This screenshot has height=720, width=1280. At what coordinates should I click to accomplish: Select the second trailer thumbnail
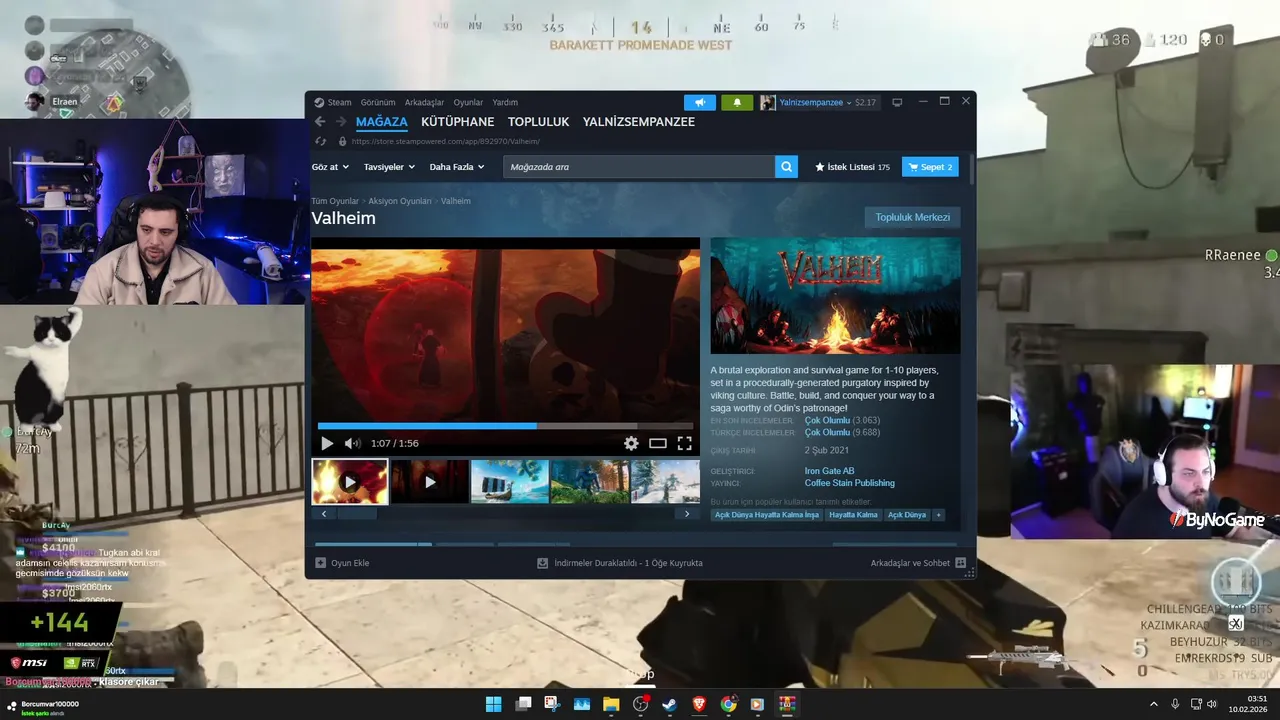pos(430,481)
